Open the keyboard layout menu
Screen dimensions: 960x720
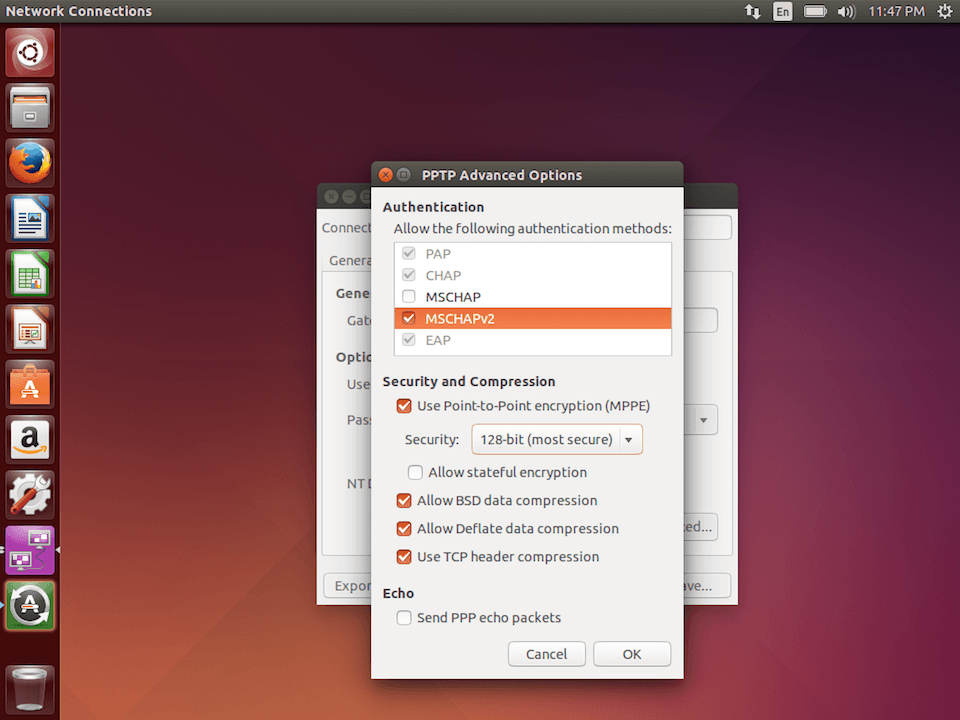point(783,11)
